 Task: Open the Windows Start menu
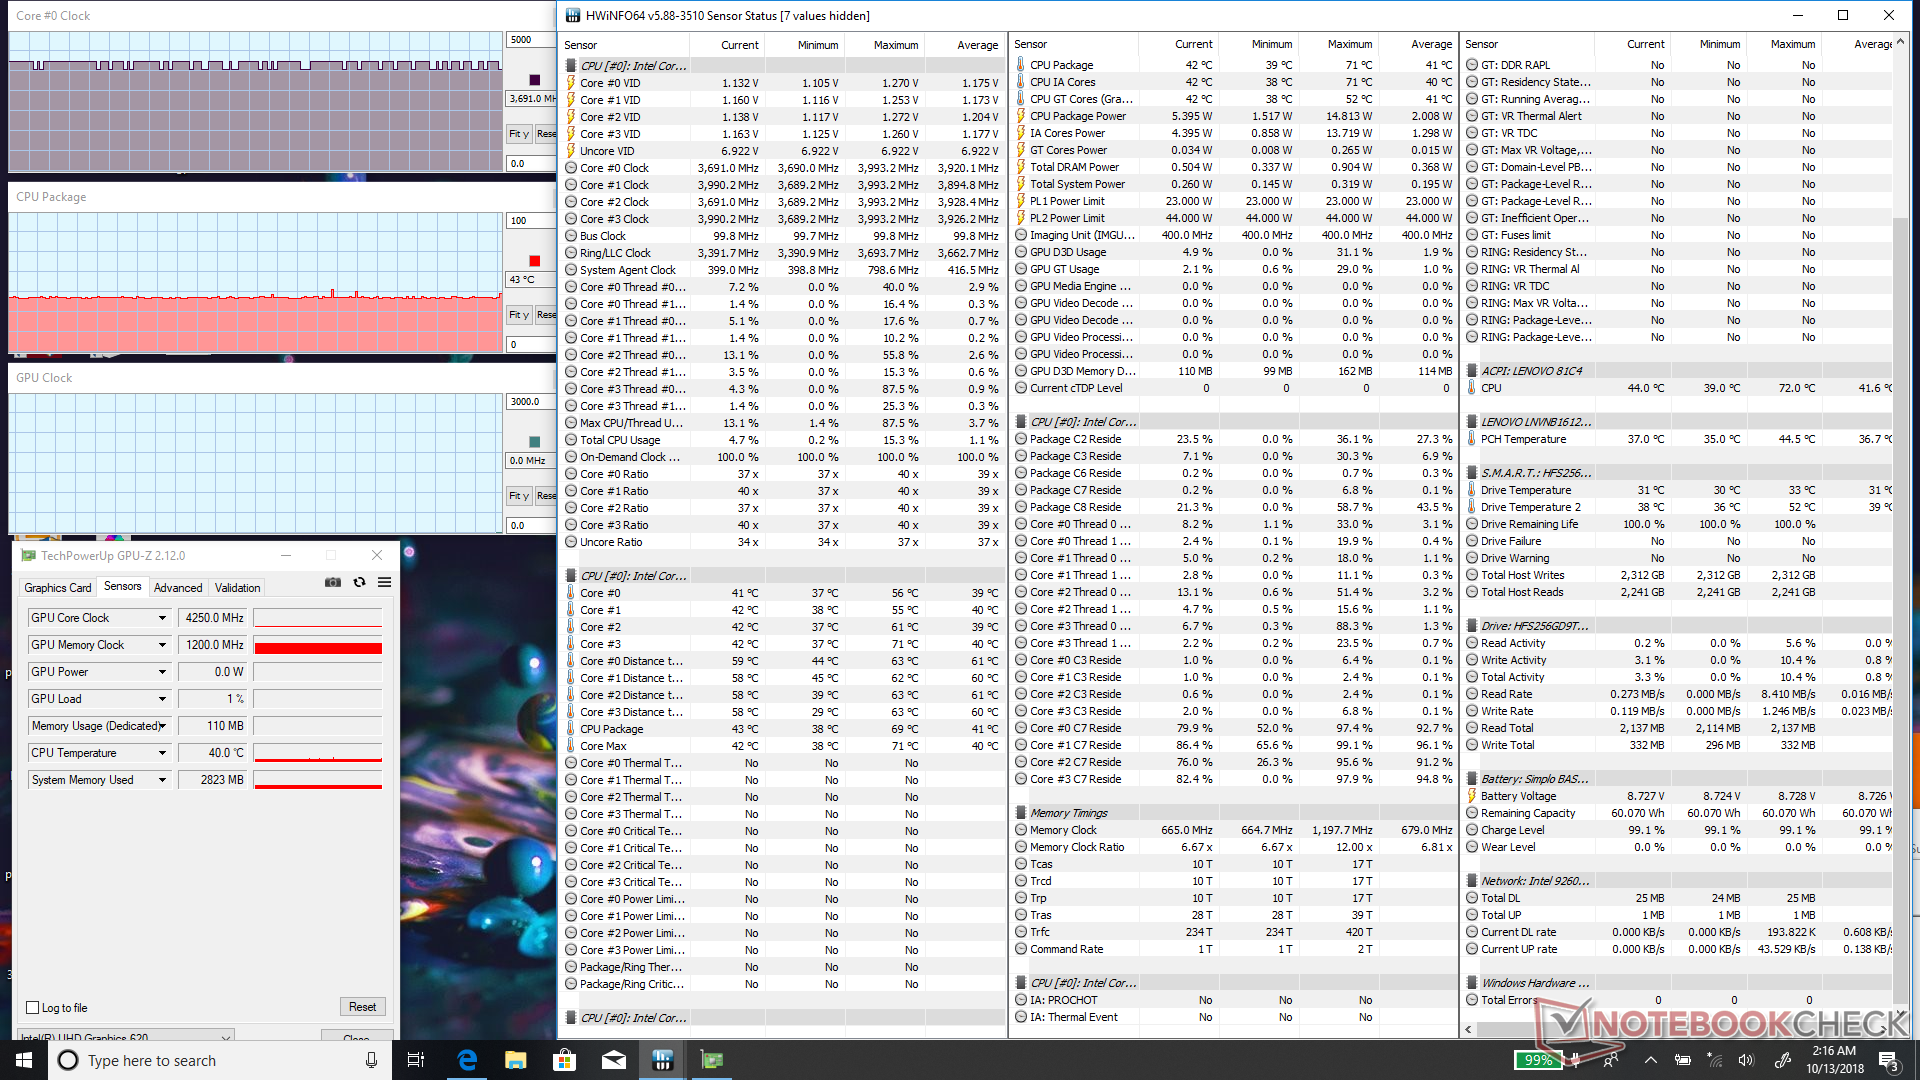(x=24, y=1060)
